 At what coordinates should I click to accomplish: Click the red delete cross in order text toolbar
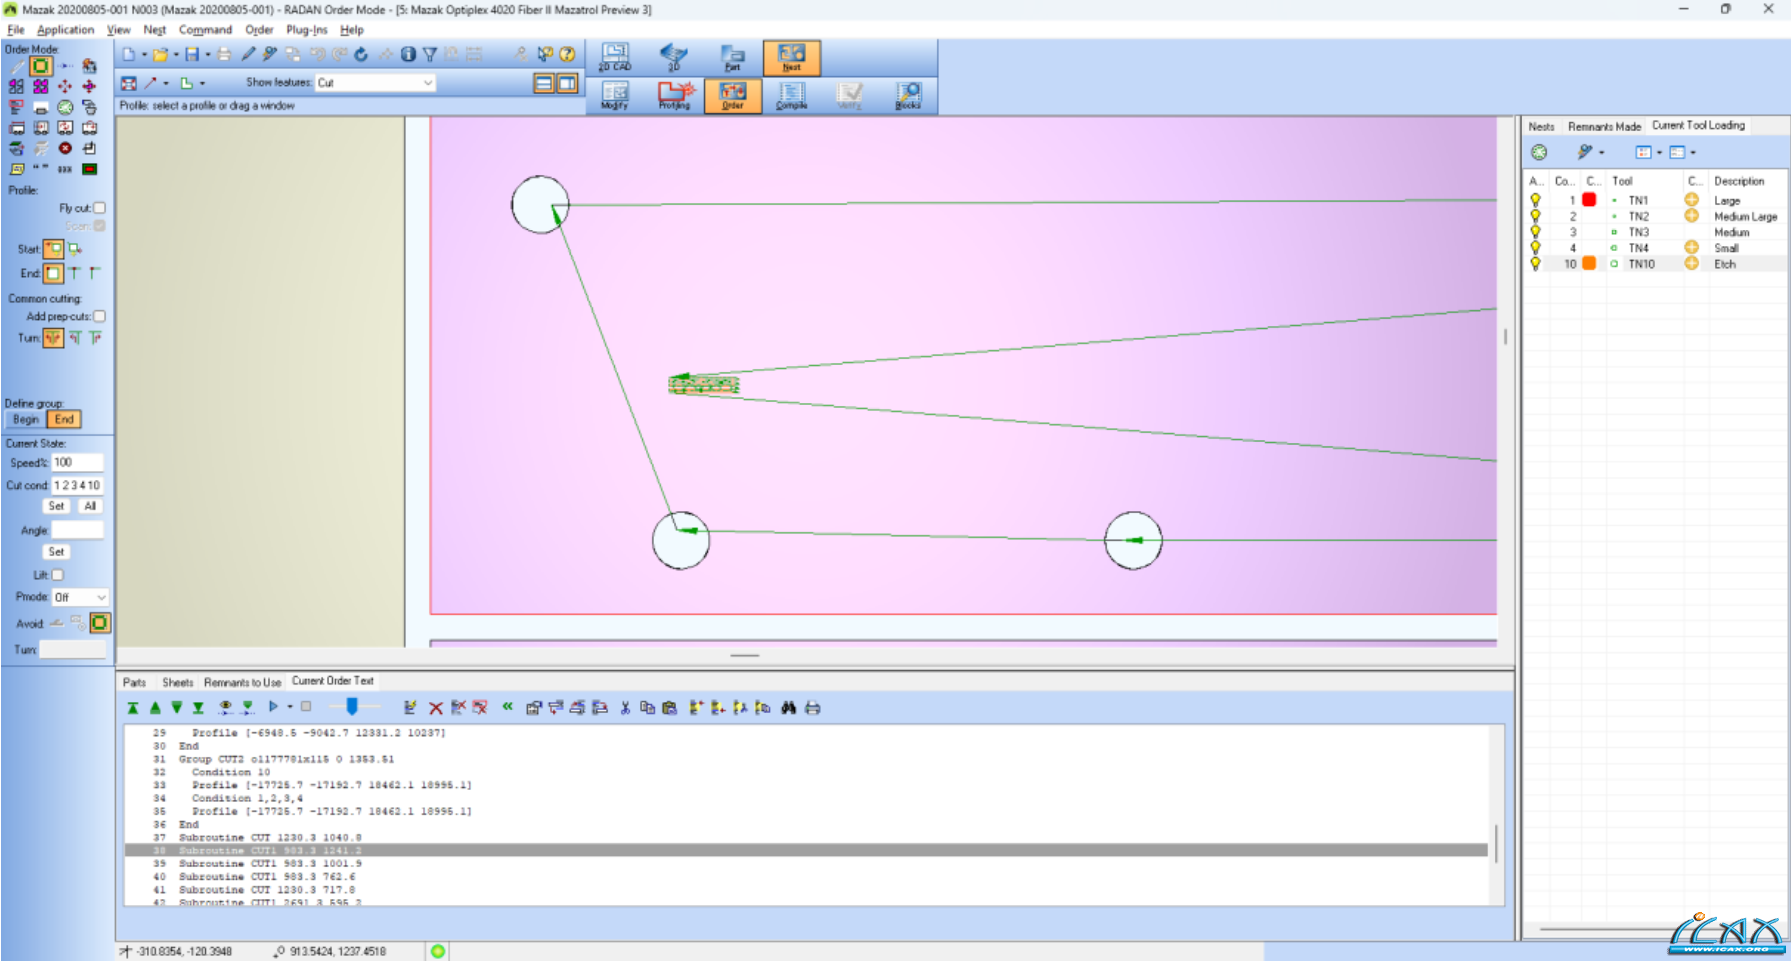tap(436, 708)
